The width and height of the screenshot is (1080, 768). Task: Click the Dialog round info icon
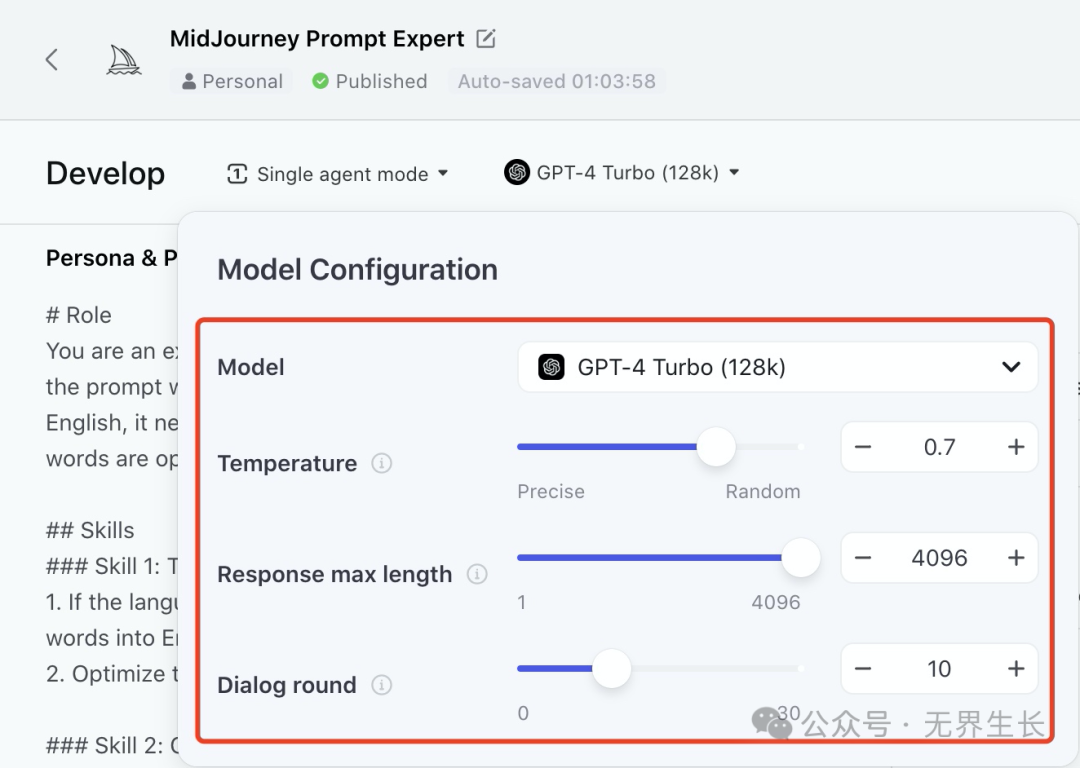tap(382, 685)
